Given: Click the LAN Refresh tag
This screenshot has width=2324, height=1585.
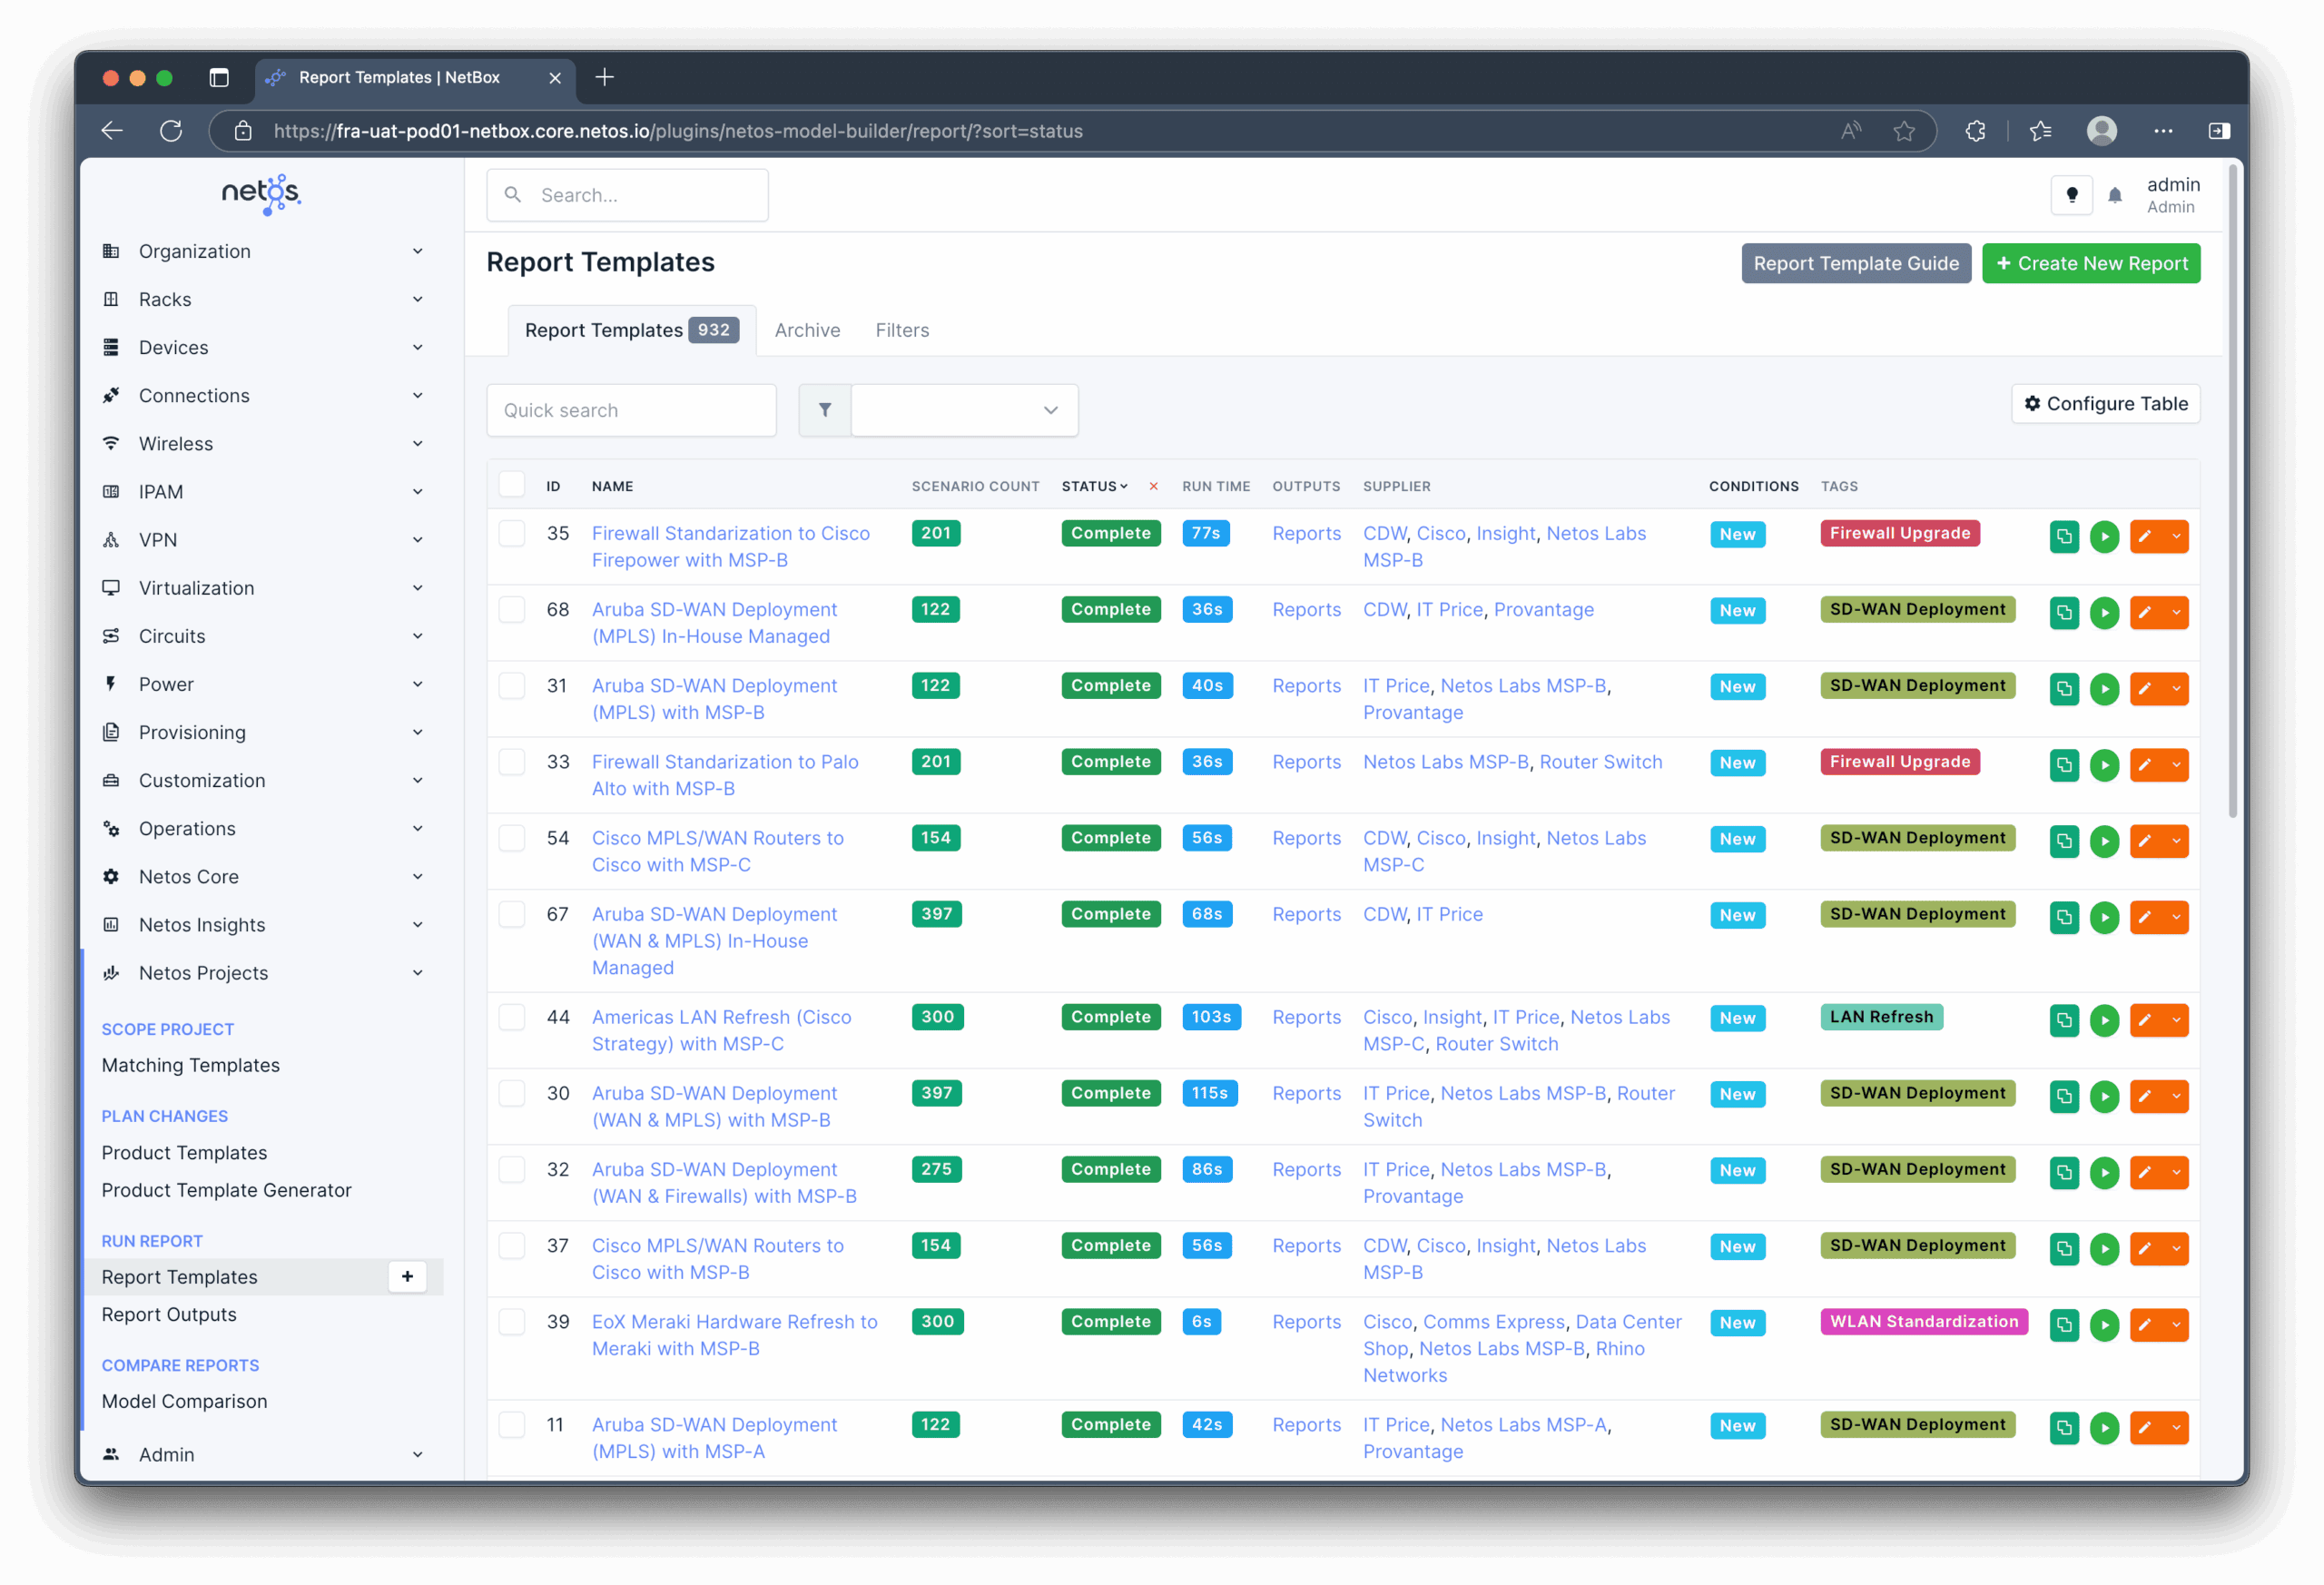Looking at the screenshot, I should click(1881, 1017).
